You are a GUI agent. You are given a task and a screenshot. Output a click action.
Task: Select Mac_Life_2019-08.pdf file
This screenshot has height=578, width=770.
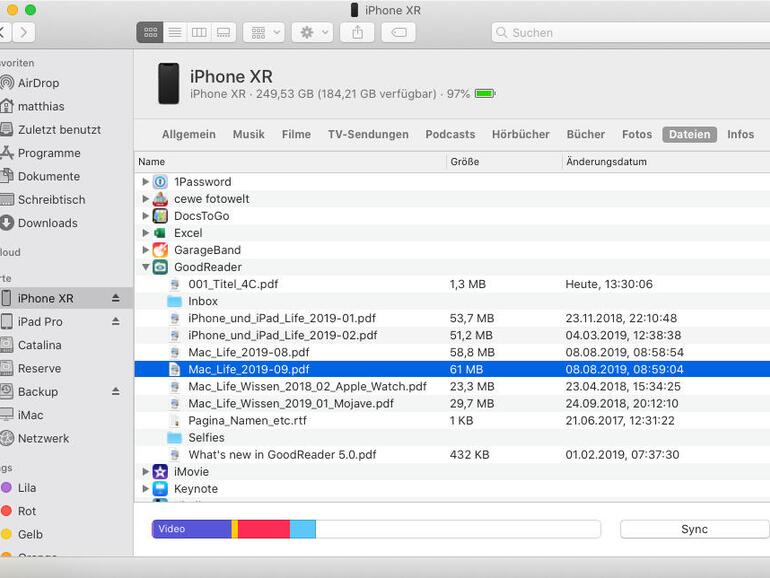[x=452, y=352]
